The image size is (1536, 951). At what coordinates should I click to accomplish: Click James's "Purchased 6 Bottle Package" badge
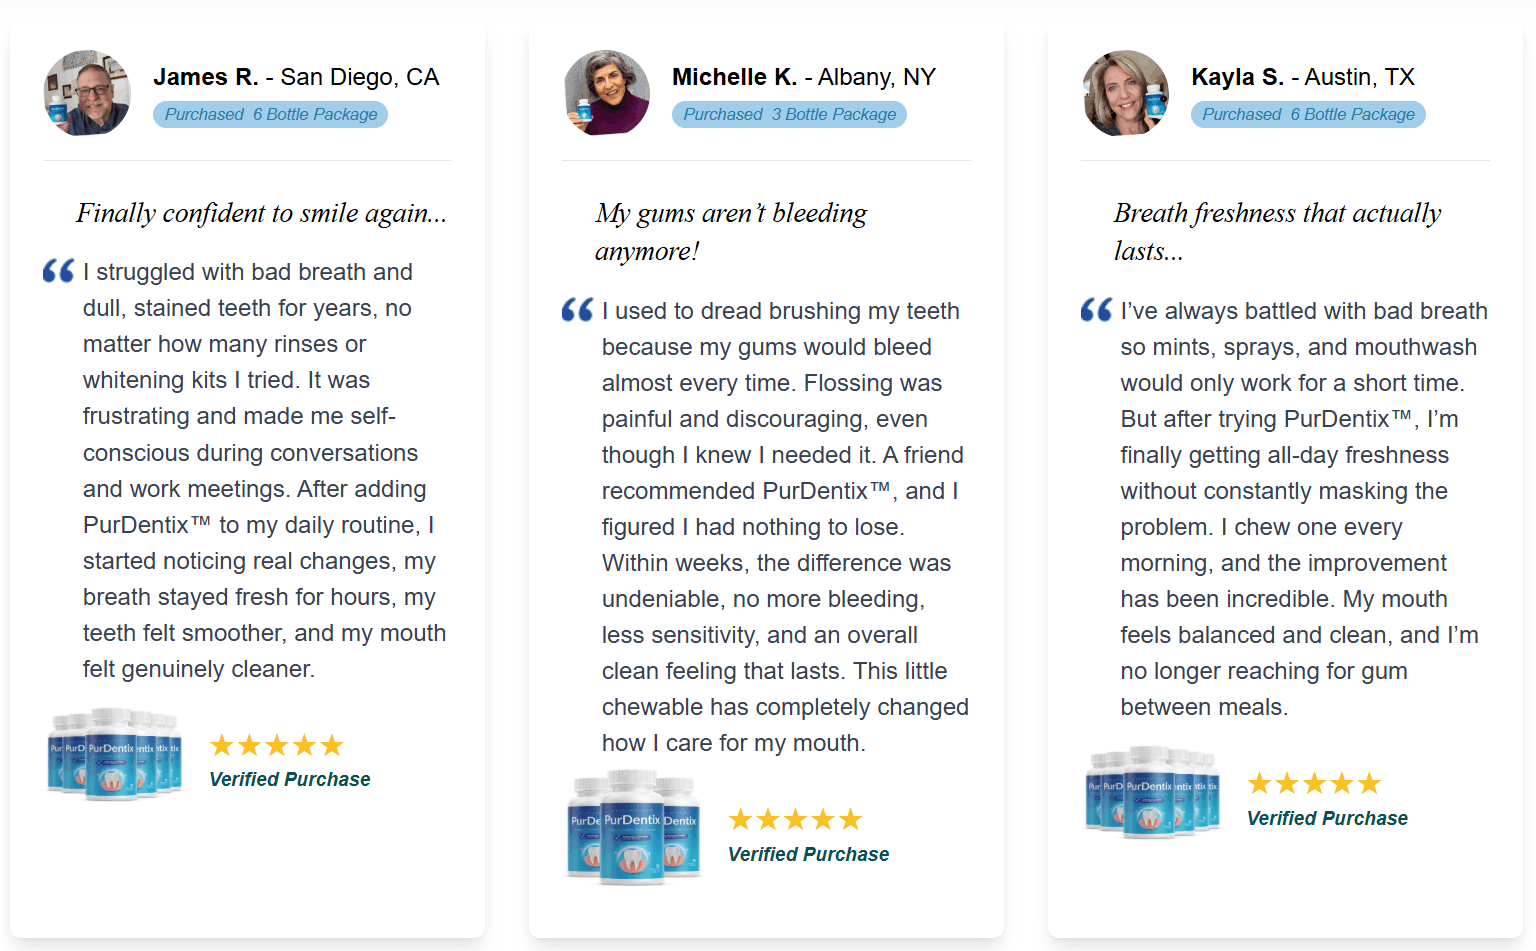[x=270, y=114]
